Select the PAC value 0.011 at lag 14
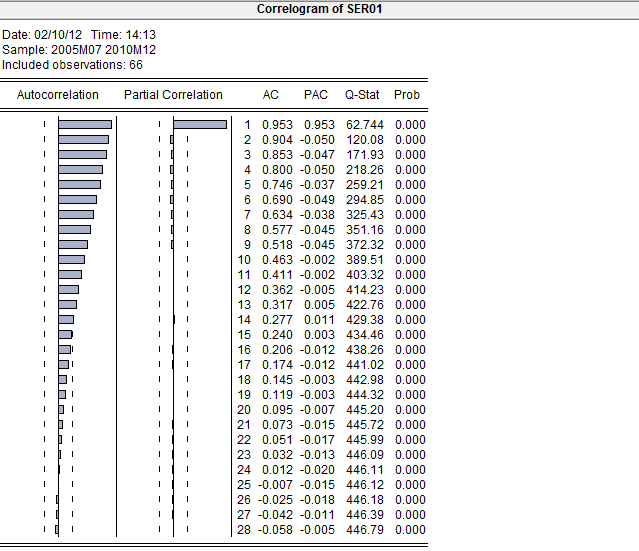This screenshot has height=551, width=639. point(318,320)
